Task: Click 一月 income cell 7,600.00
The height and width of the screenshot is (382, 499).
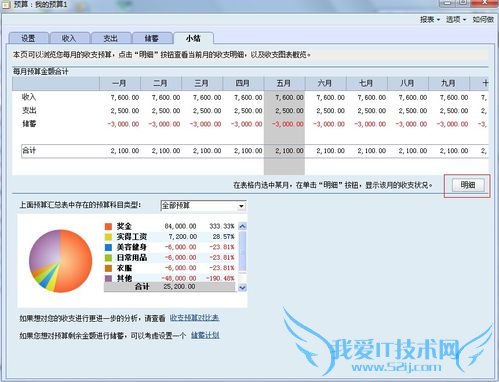Action: pos(125,97)
